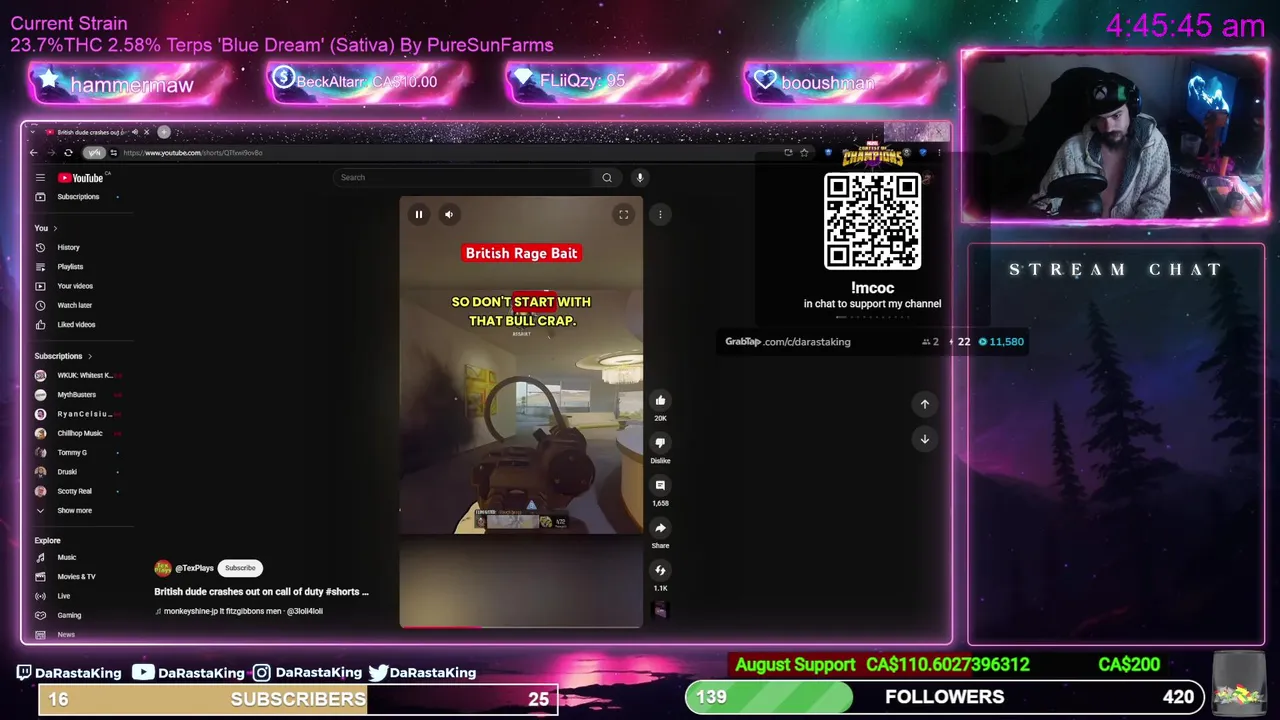Share the current Short
The width and height of the screenshot is (1280, 720).
[660, 528]
